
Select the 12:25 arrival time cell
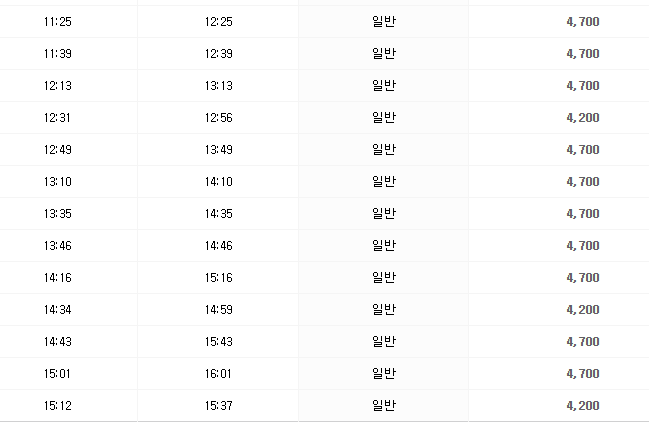click(x=217, y=21)
